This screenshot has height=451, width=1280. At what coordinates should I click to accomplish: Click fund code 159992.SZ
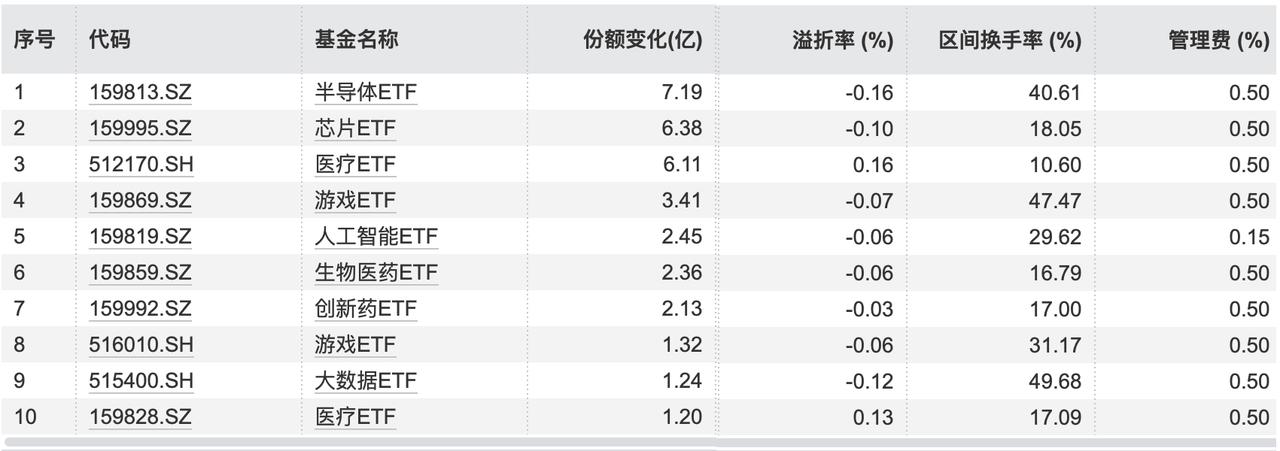pos(140,309)
